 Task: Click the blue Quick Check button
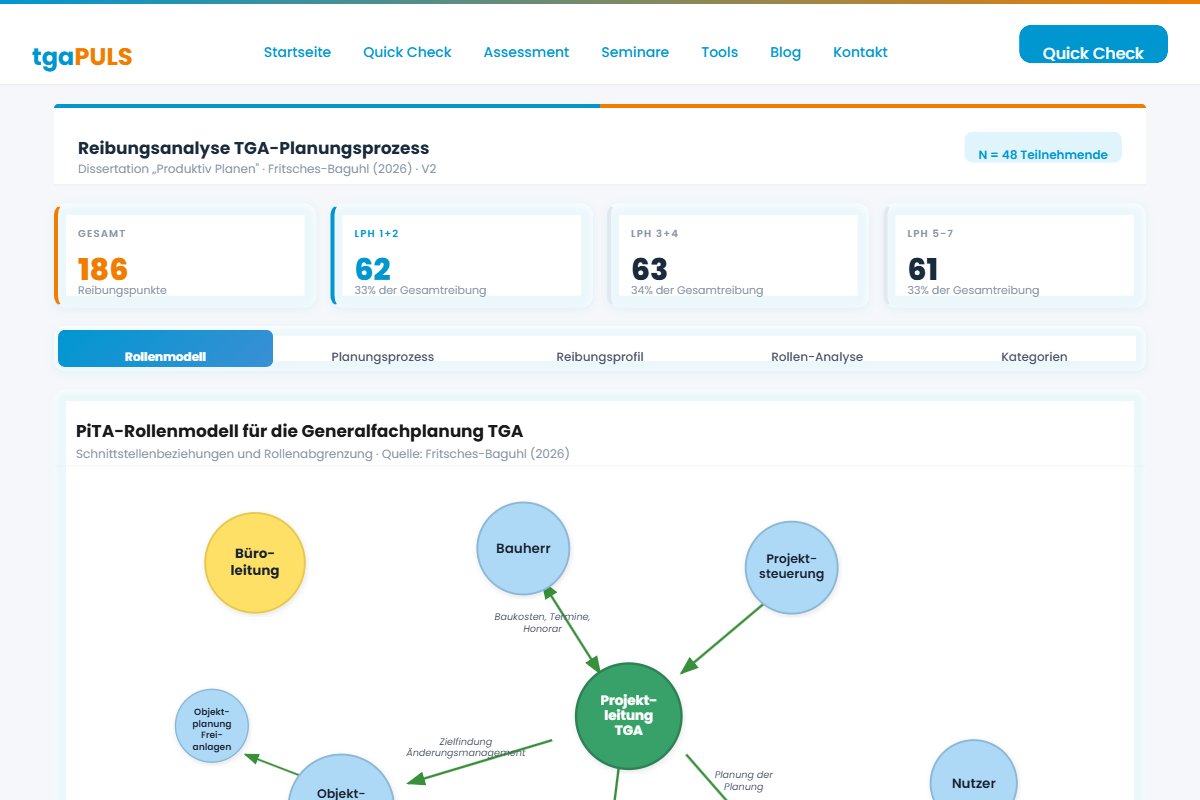1093,44
